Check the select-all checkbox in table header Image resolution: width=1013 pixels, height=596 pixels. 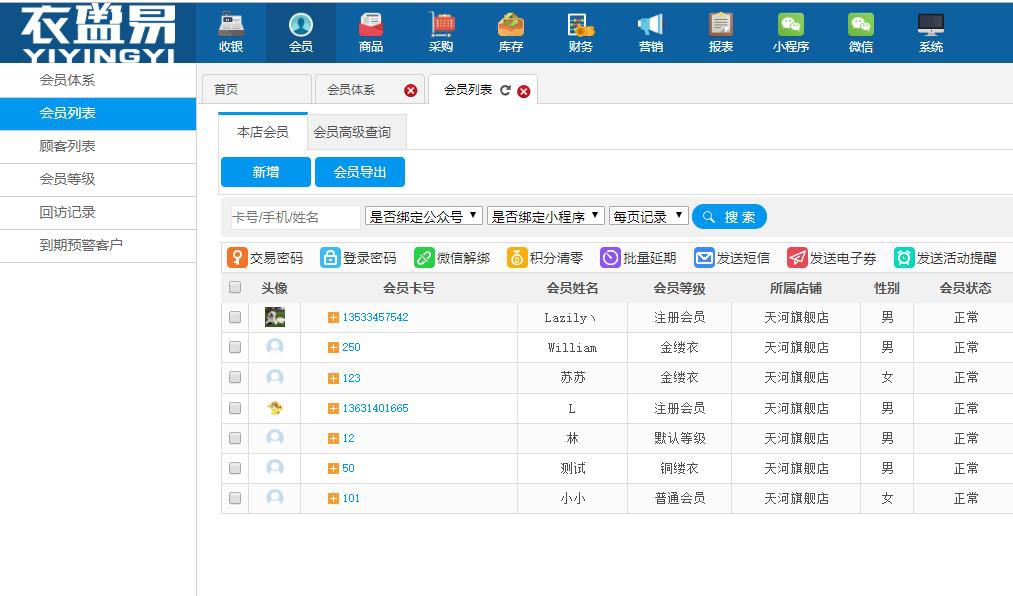tap(236, 287)
